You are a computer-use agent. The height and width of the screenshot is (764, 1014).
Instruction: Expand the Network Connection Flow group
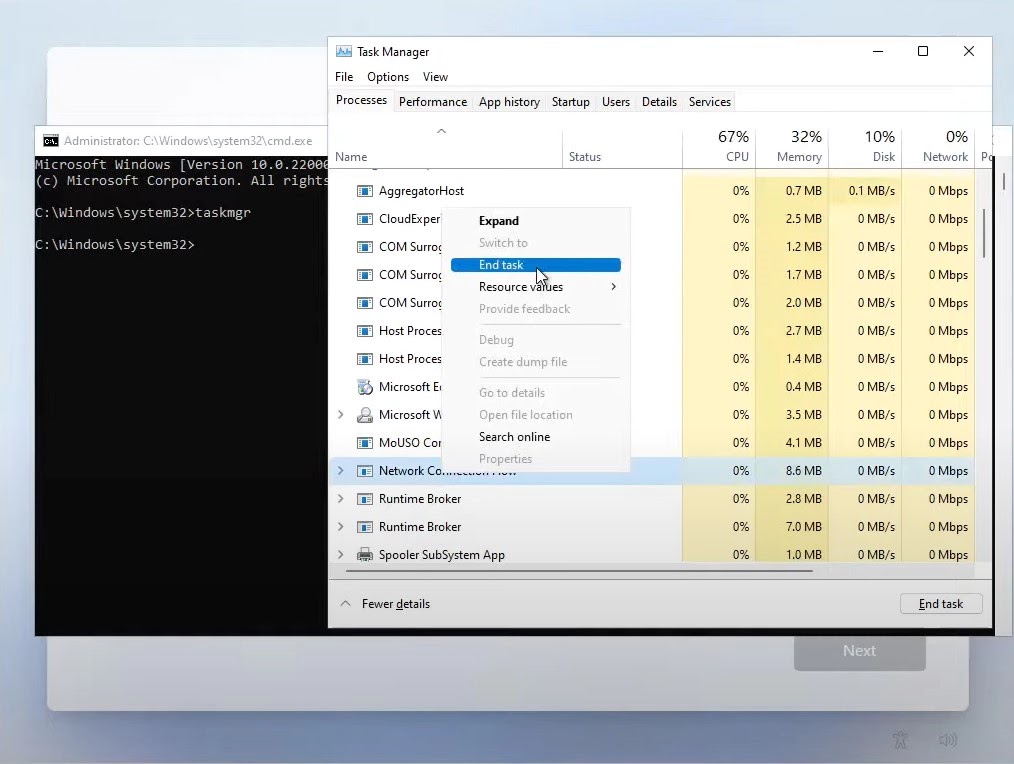click(x=341, y=471)
